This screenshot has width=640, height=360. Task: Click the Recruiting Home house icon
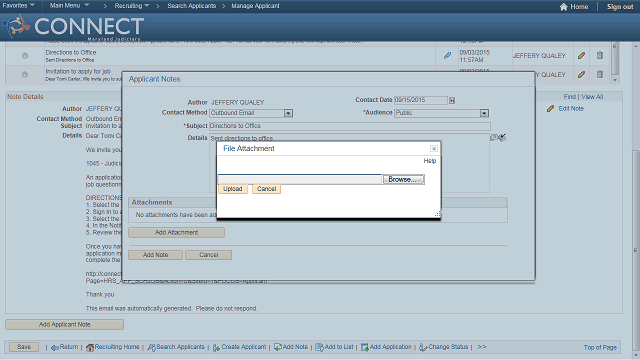(90, 347)
